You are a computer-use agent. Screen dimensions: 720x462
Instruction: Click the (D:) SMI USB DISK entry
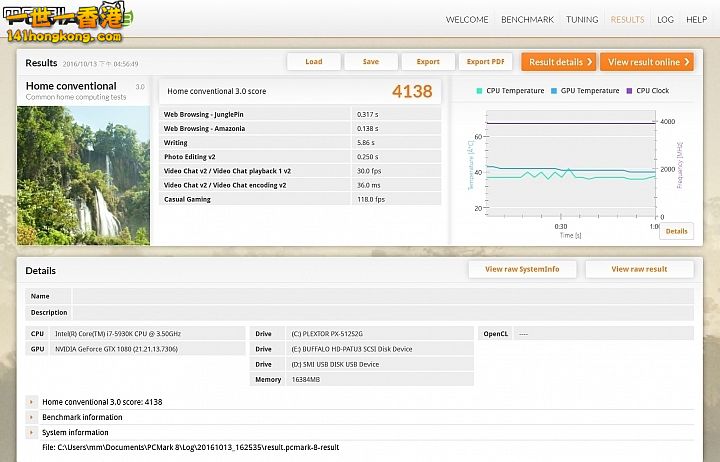click(x=335, y=364)
